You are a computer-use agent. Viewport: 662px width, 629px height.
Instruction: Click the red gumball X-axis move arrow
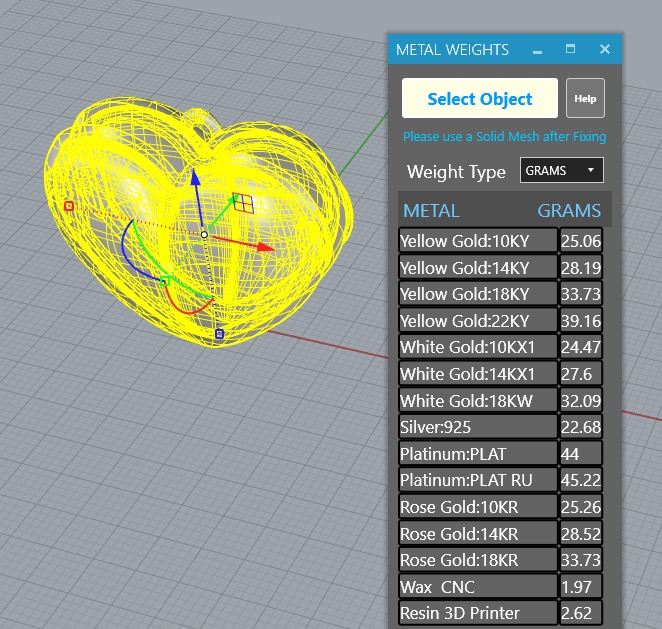(266, 247)
